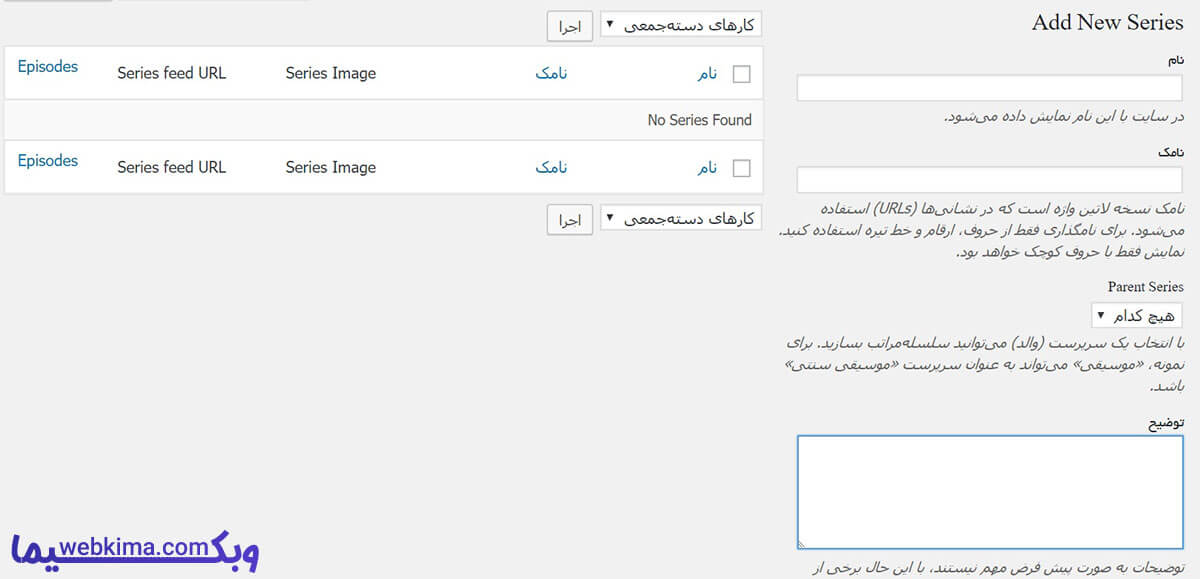Click 'Series feed URL' footer column text
Viewport: 1200px width, 579px height.
click(172, 167)
